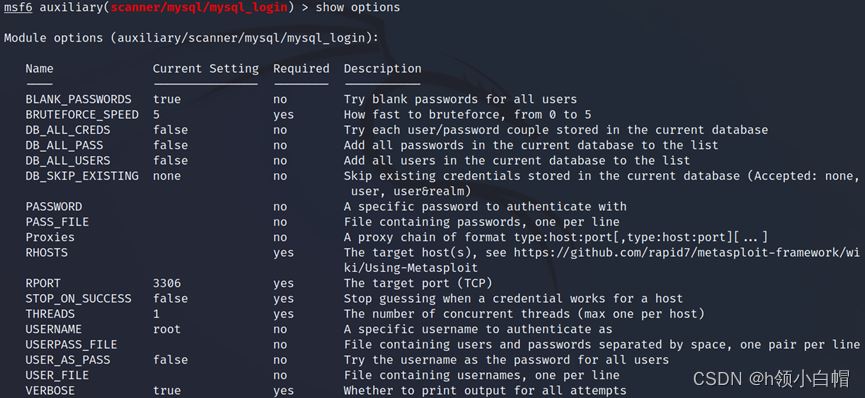Click the DB_SKIP_EXISTING value none

[167, 176]
